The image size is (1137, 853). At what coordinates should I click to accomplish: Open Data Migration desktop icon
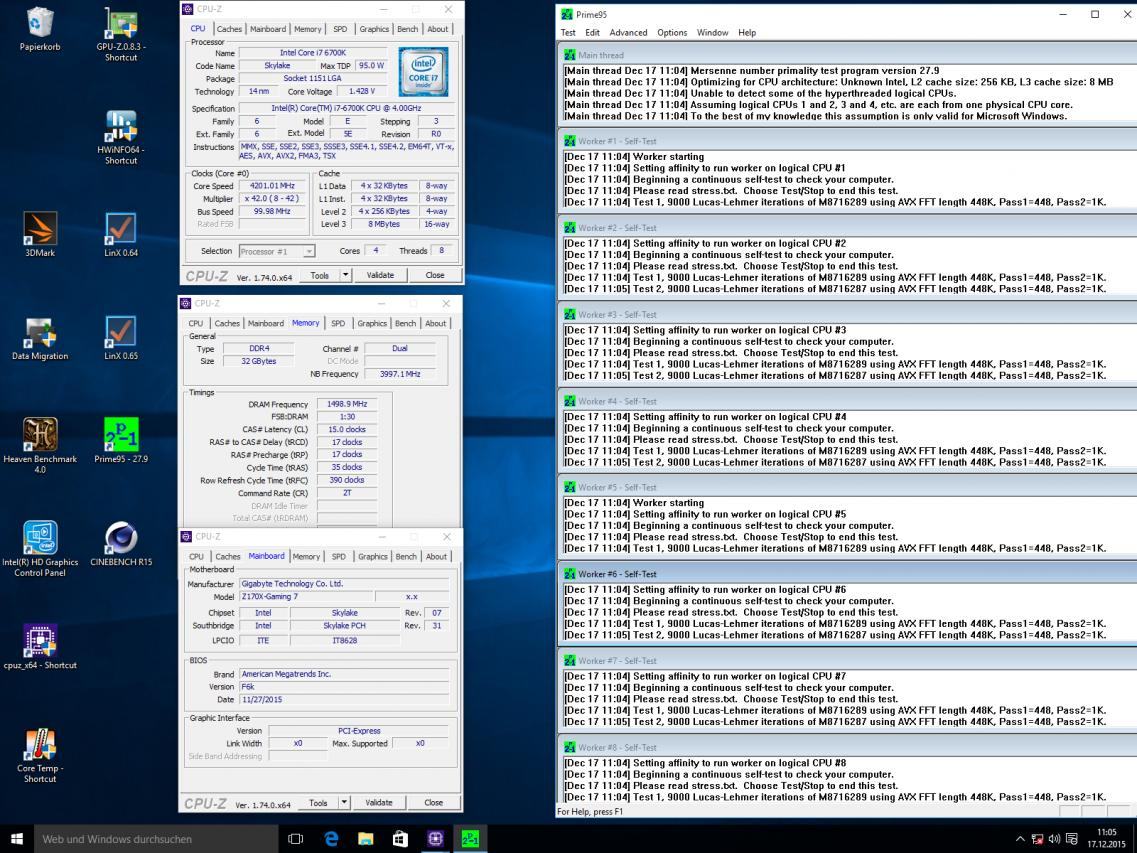[39, 337]
